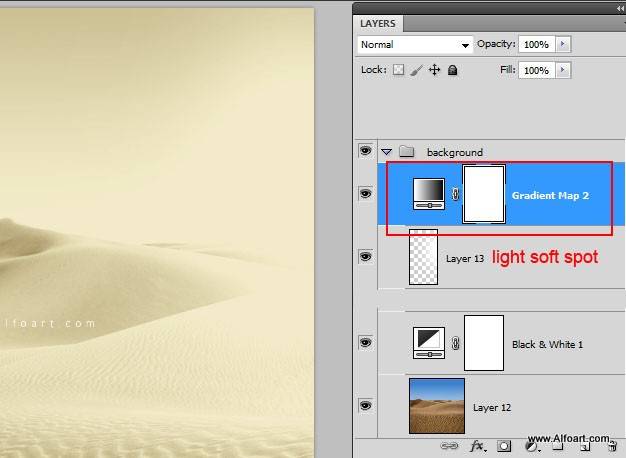The height and width of the screenshot is (458, 626).
Task: Hide the Black & White 1 layer
Action: tap(365, 343)
